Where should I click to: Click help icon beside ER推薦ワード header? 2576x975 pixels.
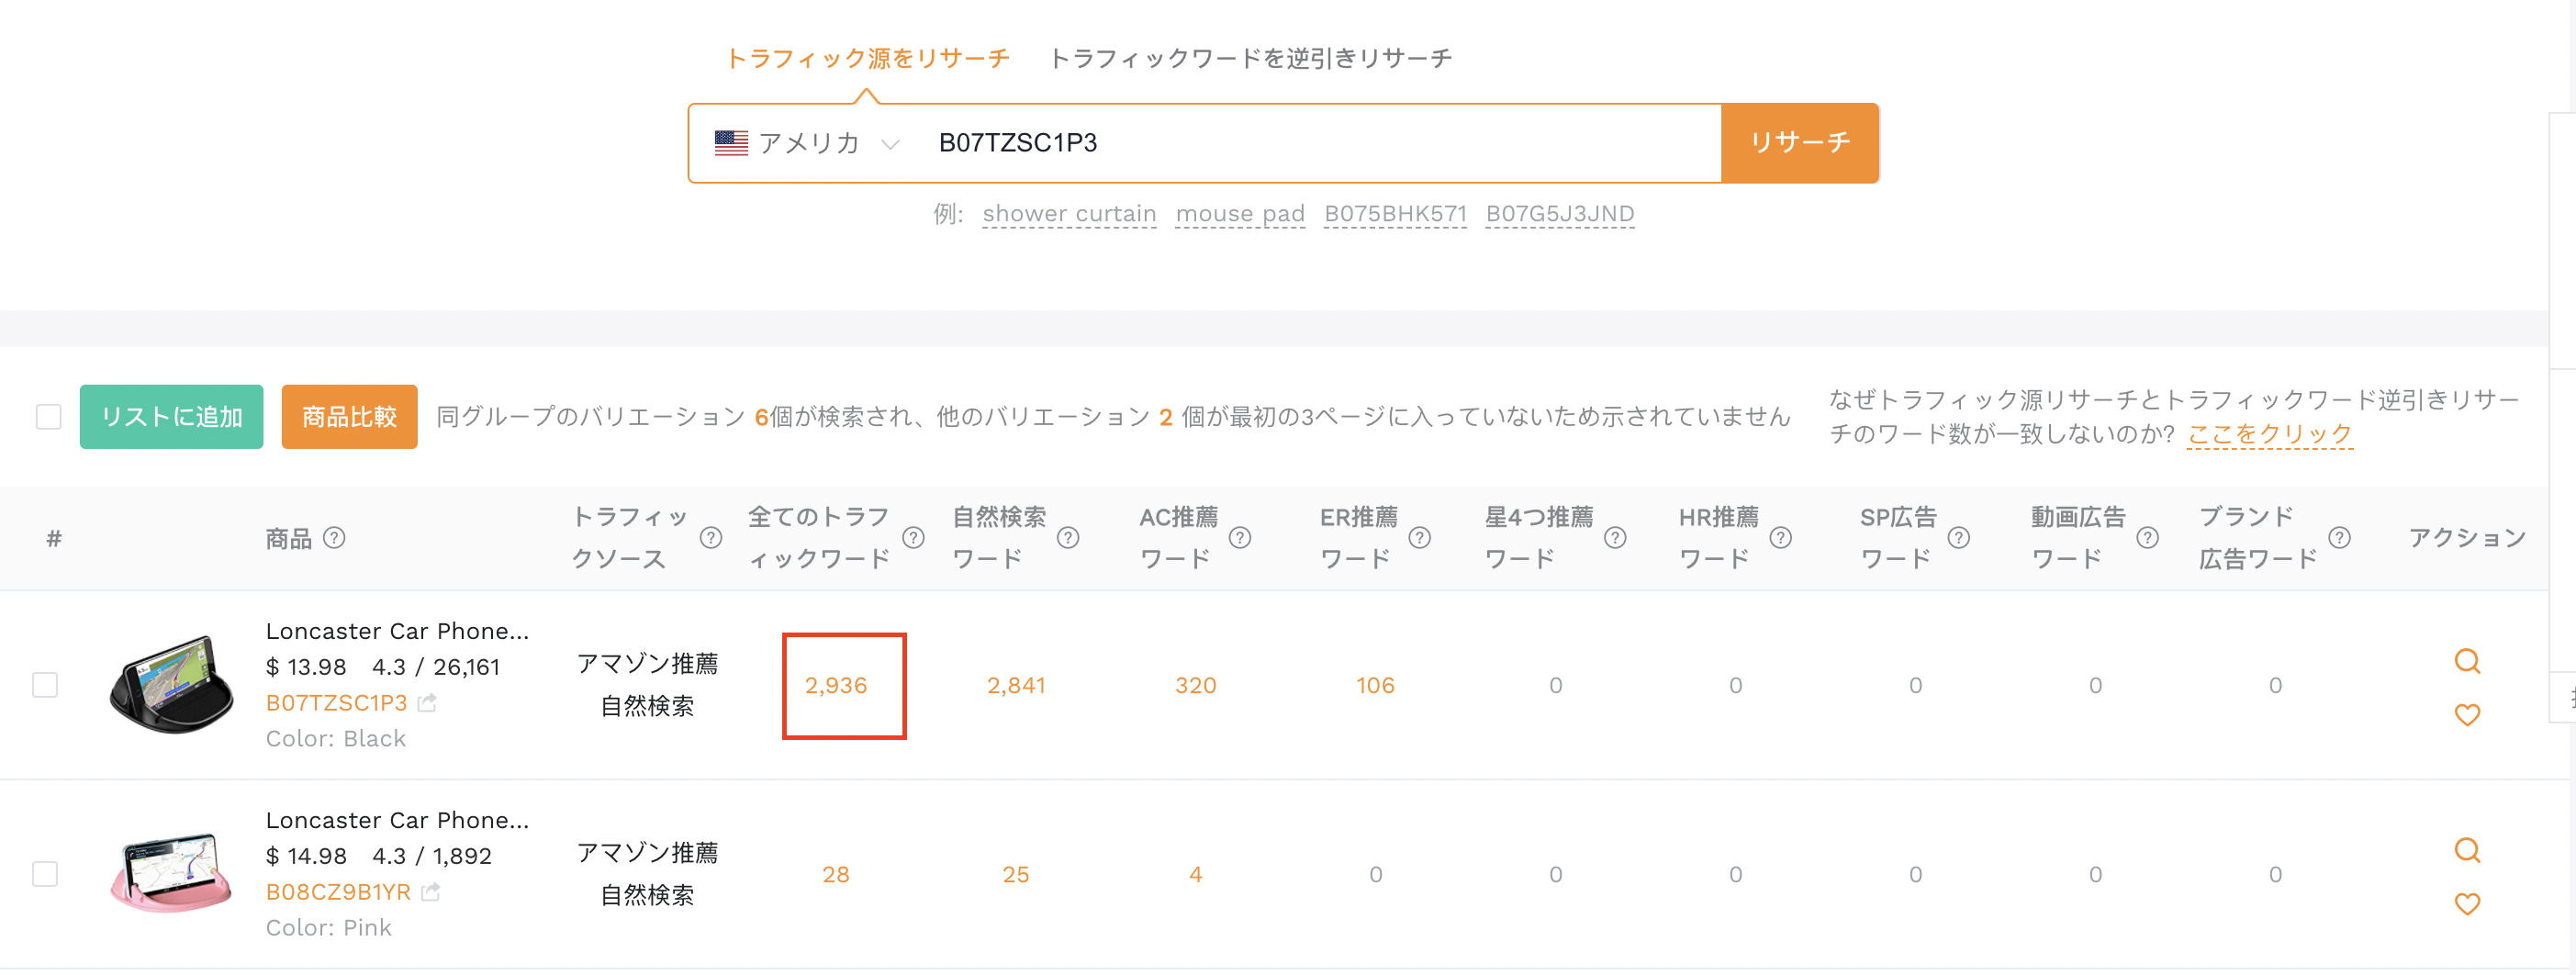click(1420, 538)
